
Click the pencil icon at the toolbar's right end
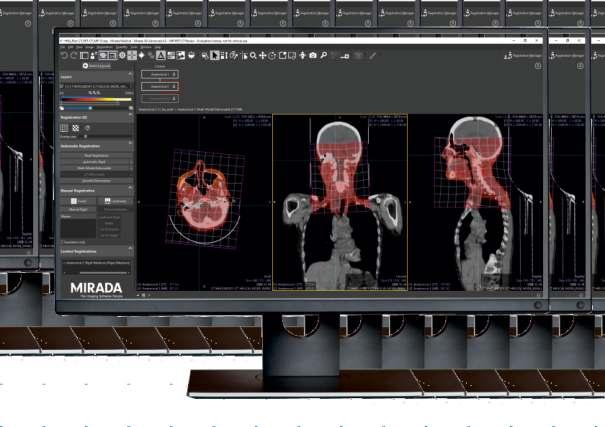point(372,56)
